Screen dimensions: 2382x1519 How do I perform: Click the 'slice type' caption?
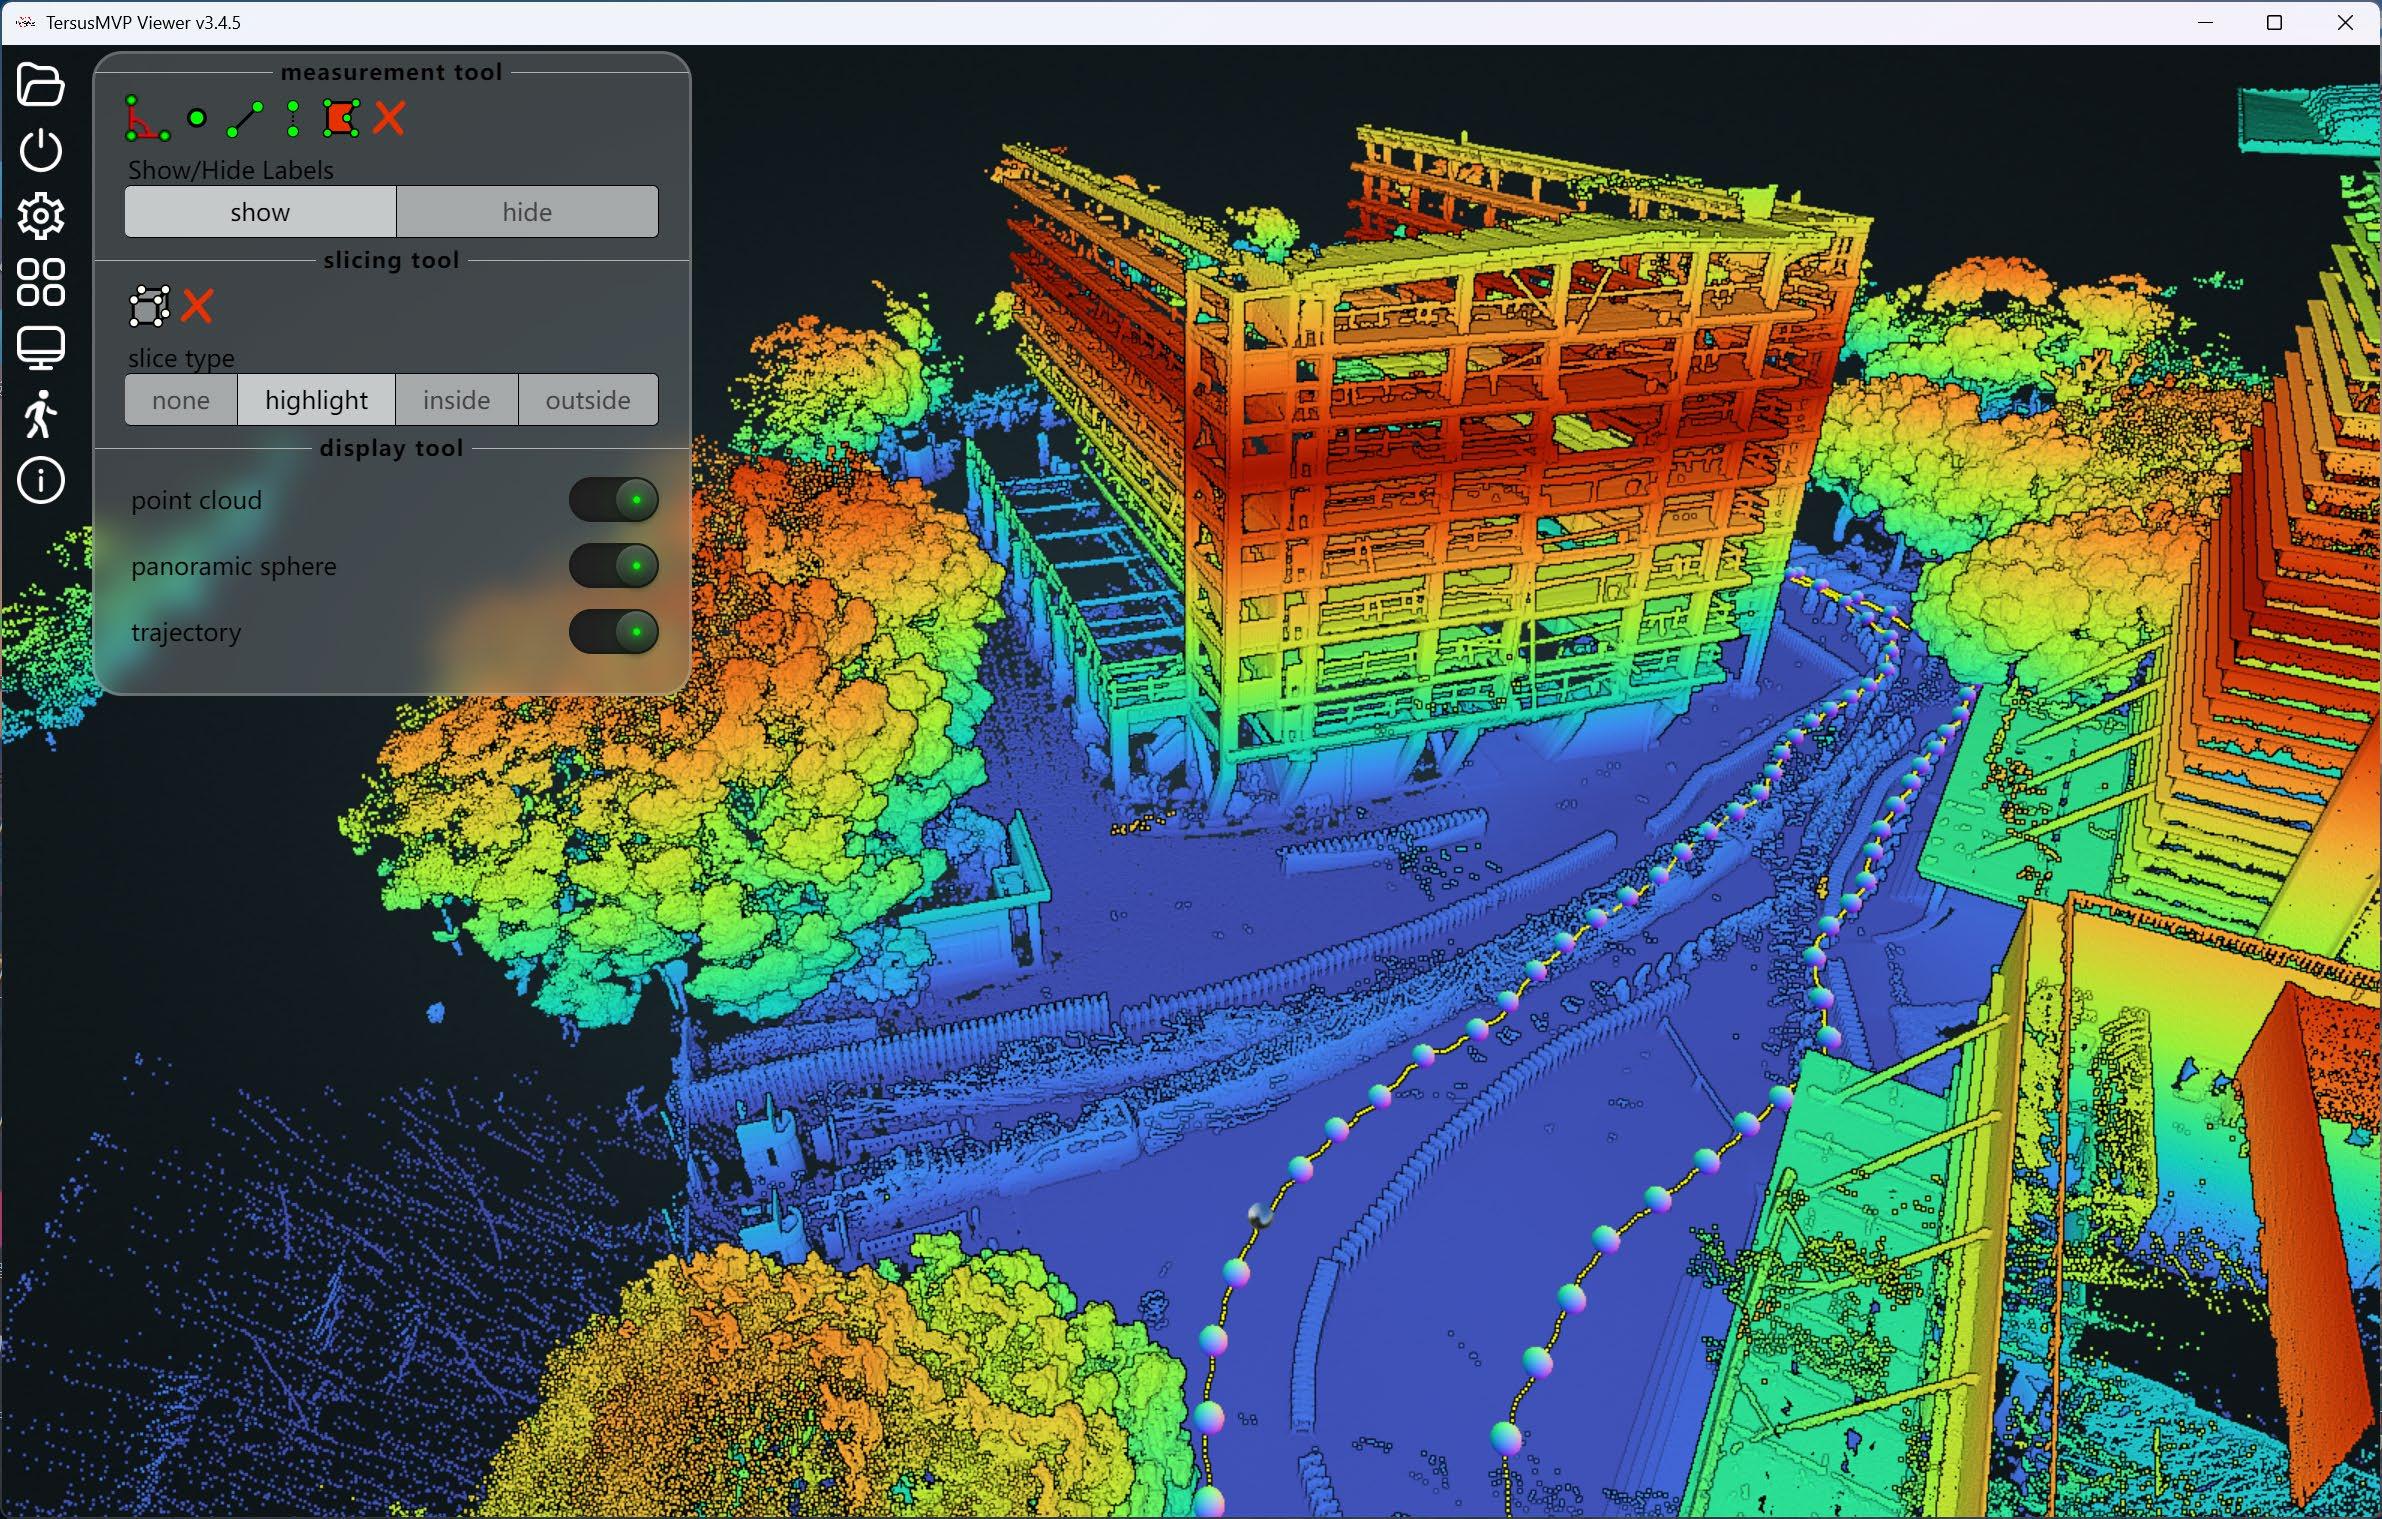pyautogui.click(x=181, y=358)
